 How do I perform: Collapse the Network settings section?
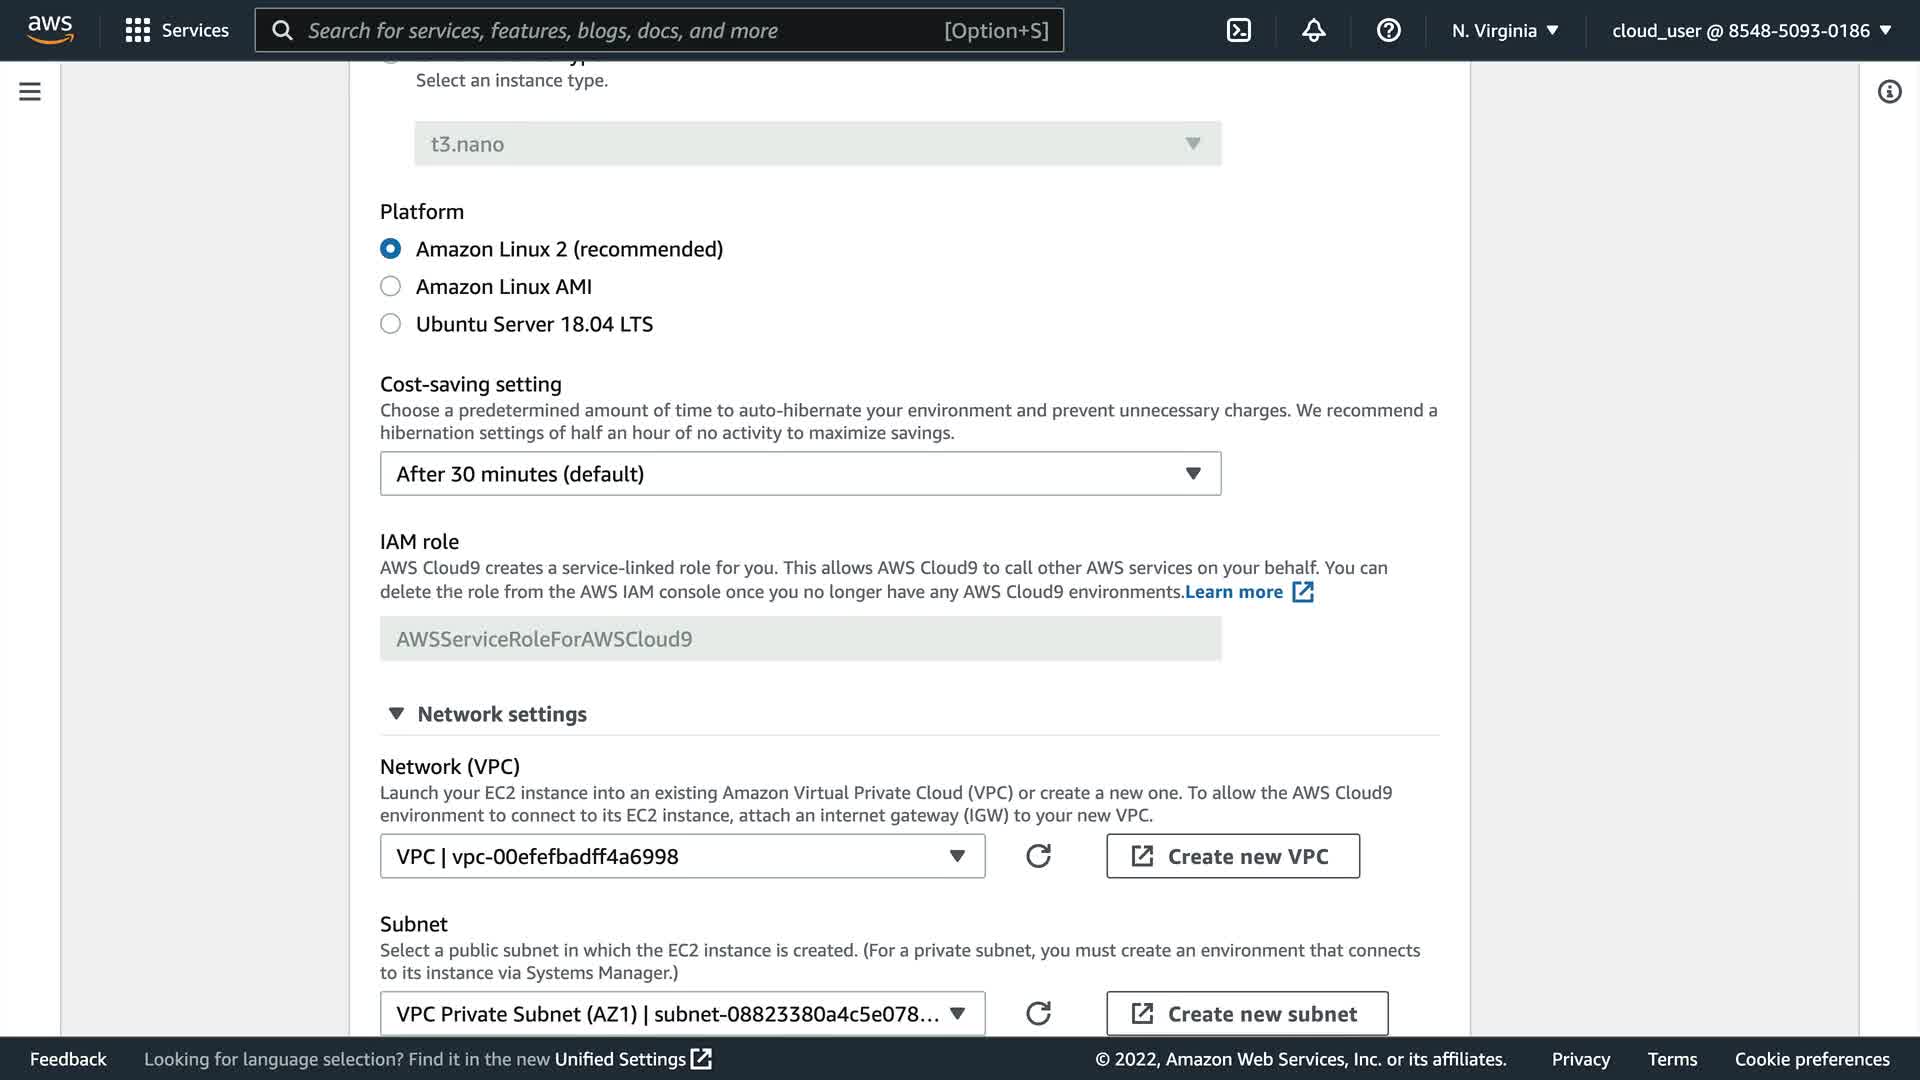coord(396,714)
